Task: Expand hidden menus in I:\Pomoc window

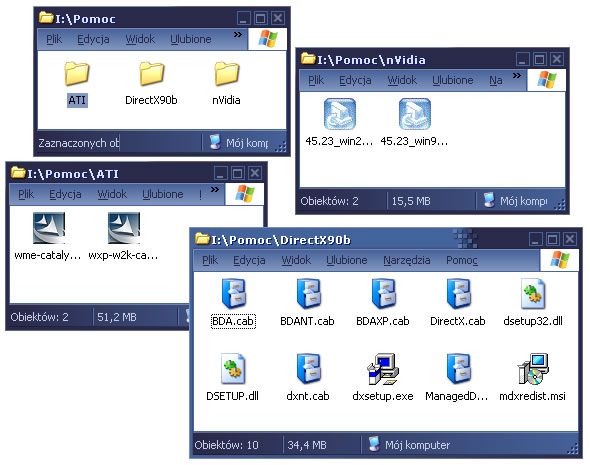Action: pyautogui.click(x=238, y=35)
